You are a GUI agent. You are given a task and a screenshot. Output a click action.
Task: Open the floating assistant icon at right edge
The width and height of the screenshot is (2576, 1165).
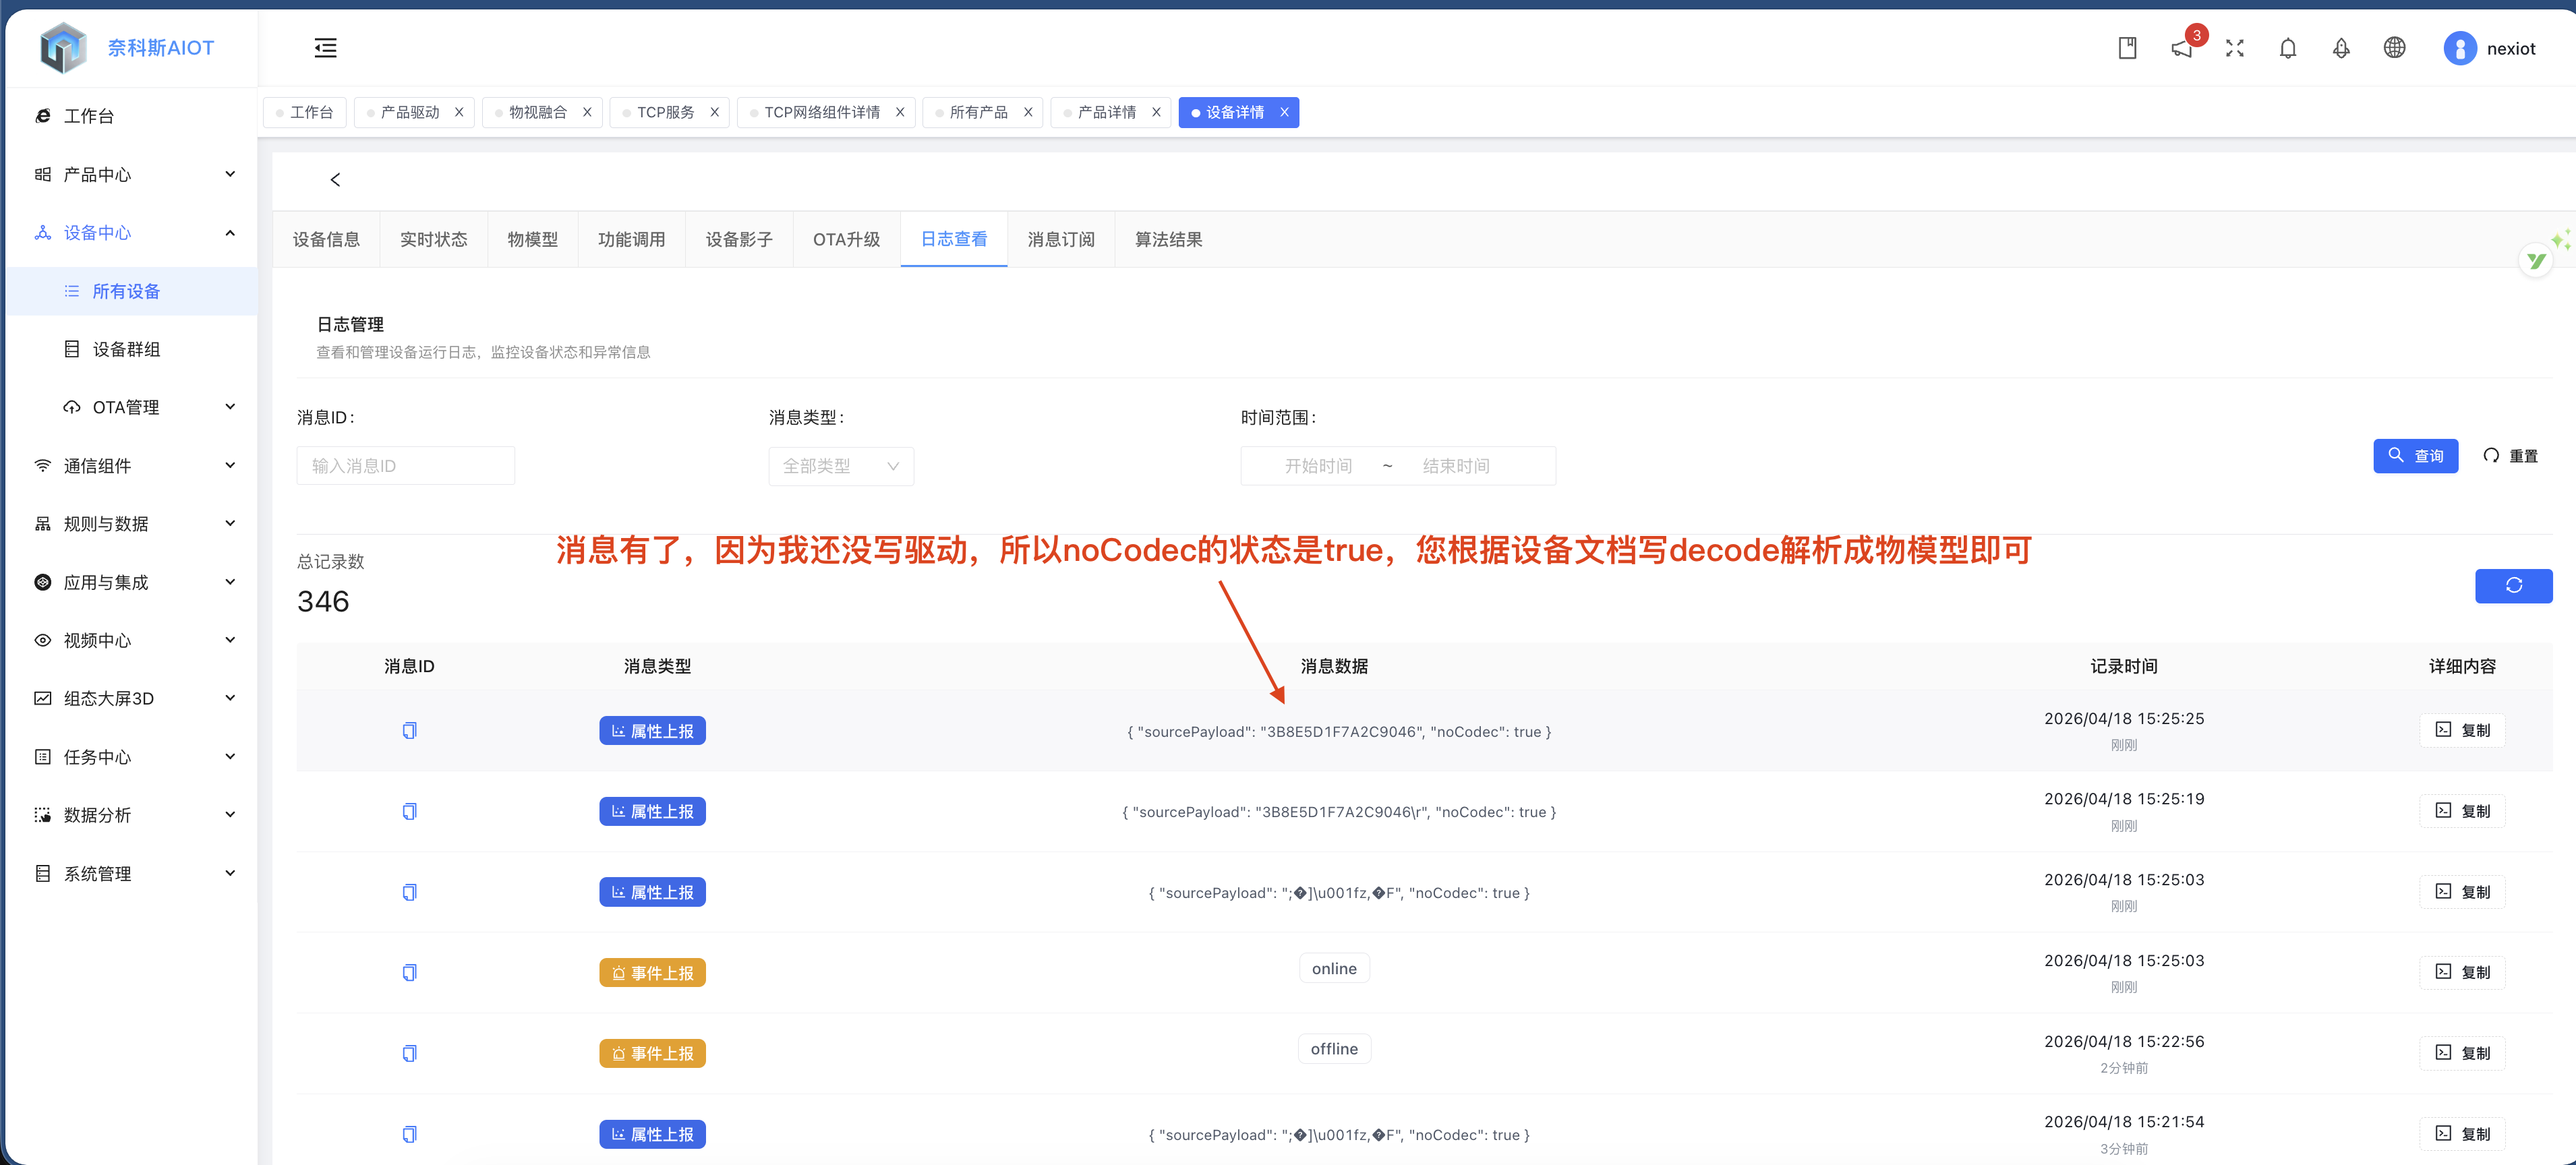(2536, 261)
